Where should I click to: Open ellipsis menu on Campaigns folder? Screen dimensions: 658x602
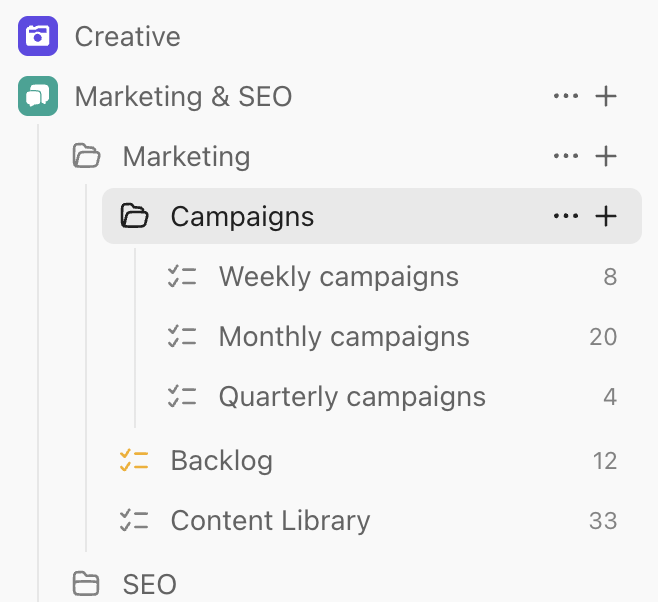(x=566, y=216)
